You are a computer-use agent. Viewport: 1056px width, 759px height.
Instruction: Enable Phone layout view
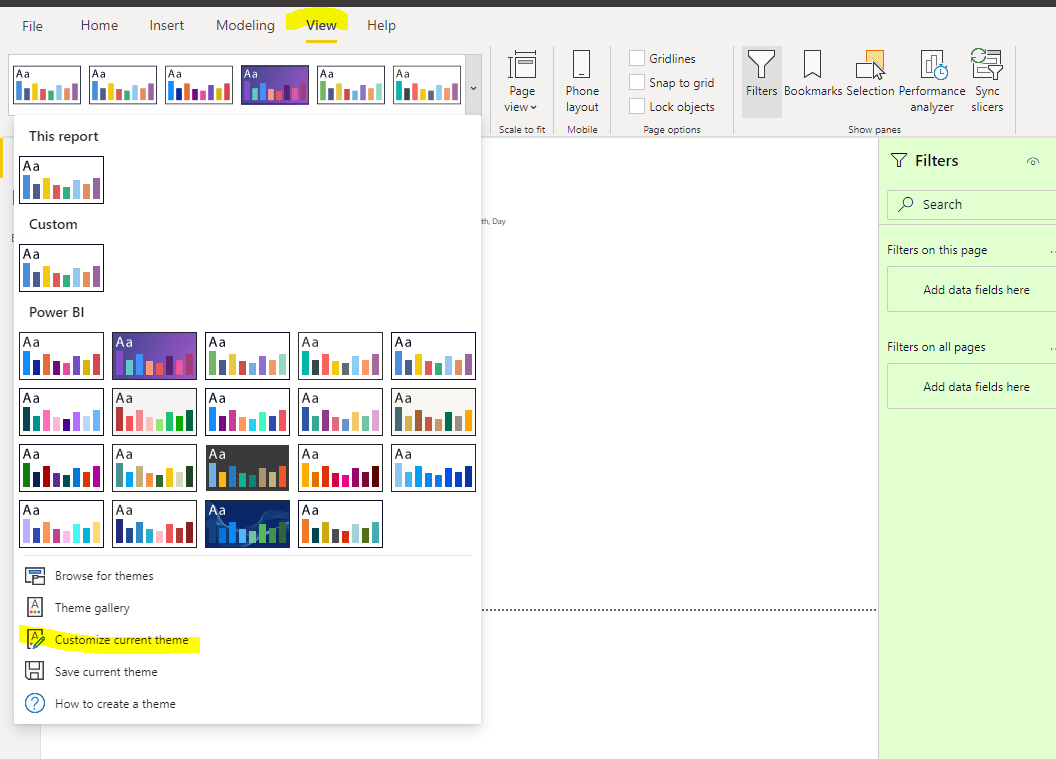pyautogui.click(x=581, y=80)
